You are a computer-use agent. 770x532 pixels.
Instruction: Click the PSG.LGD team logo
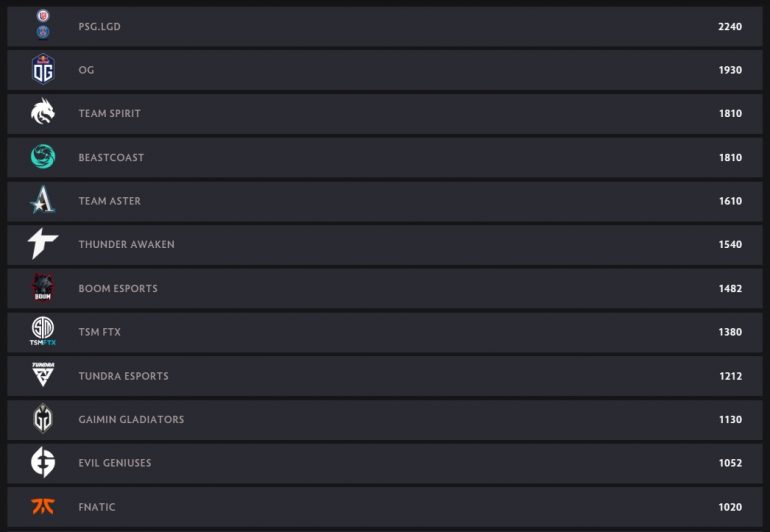[43, 25]
